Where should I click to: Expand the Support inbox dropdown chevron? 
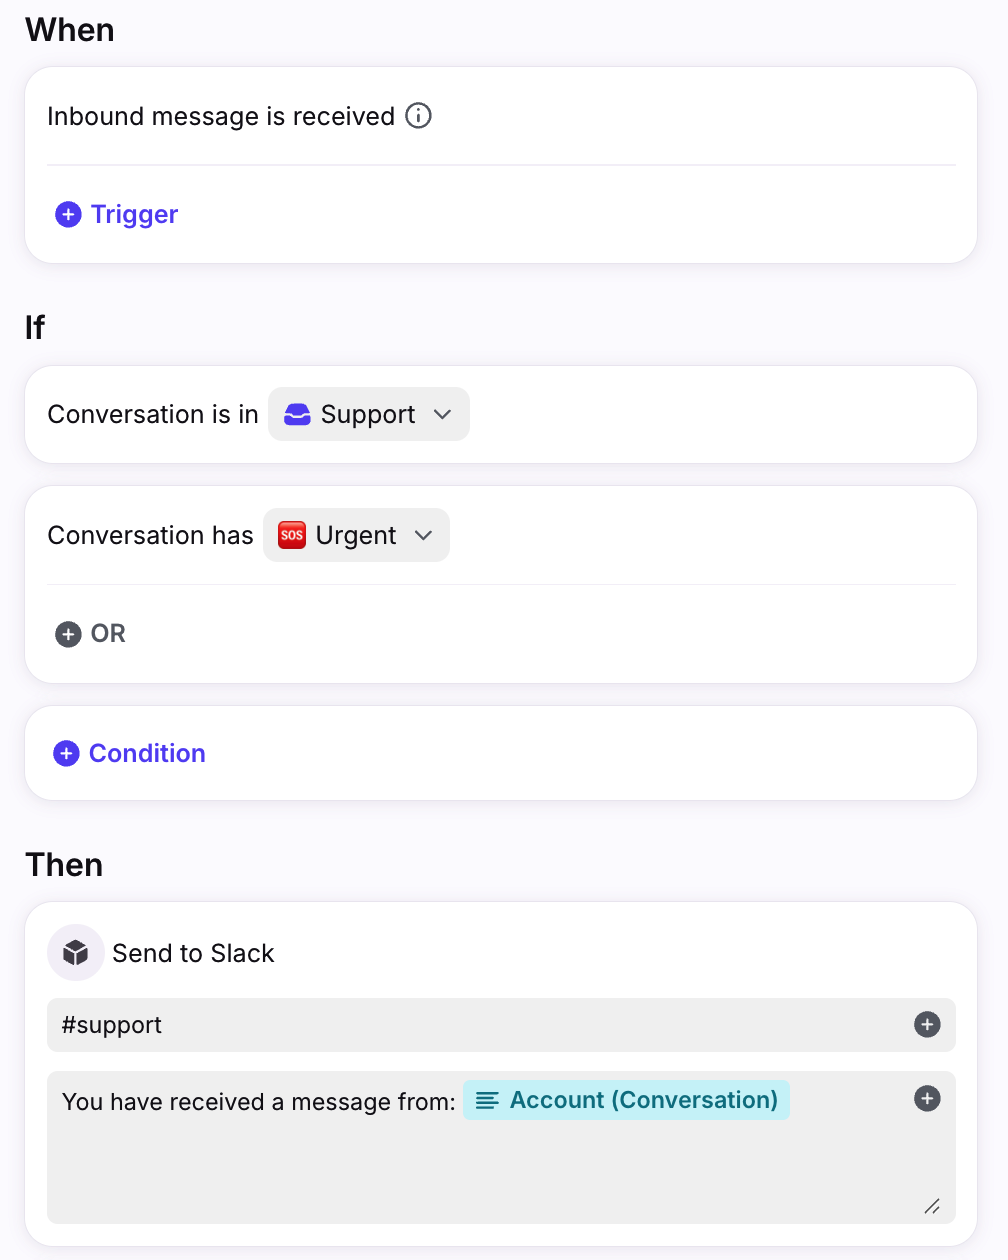[x=443, y=415]
